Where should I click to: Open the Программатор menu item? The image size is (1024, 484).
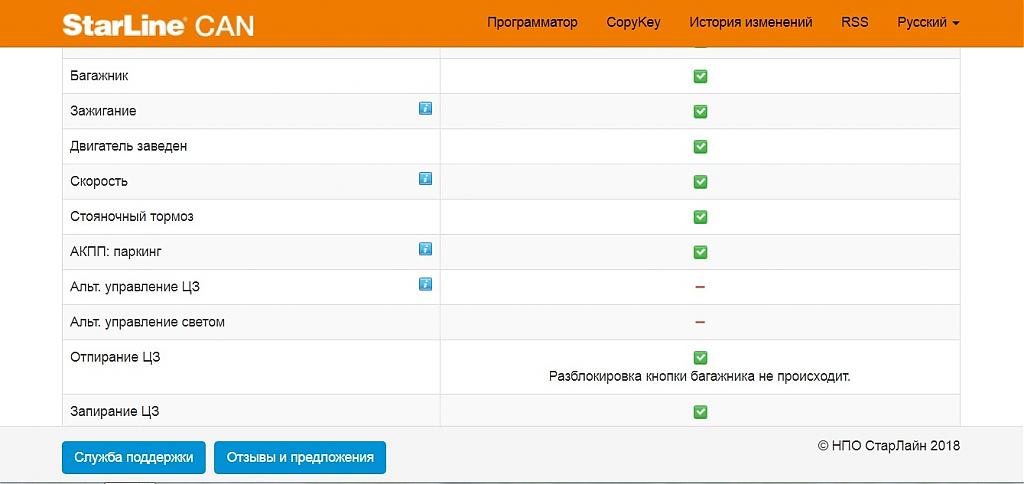532,22
